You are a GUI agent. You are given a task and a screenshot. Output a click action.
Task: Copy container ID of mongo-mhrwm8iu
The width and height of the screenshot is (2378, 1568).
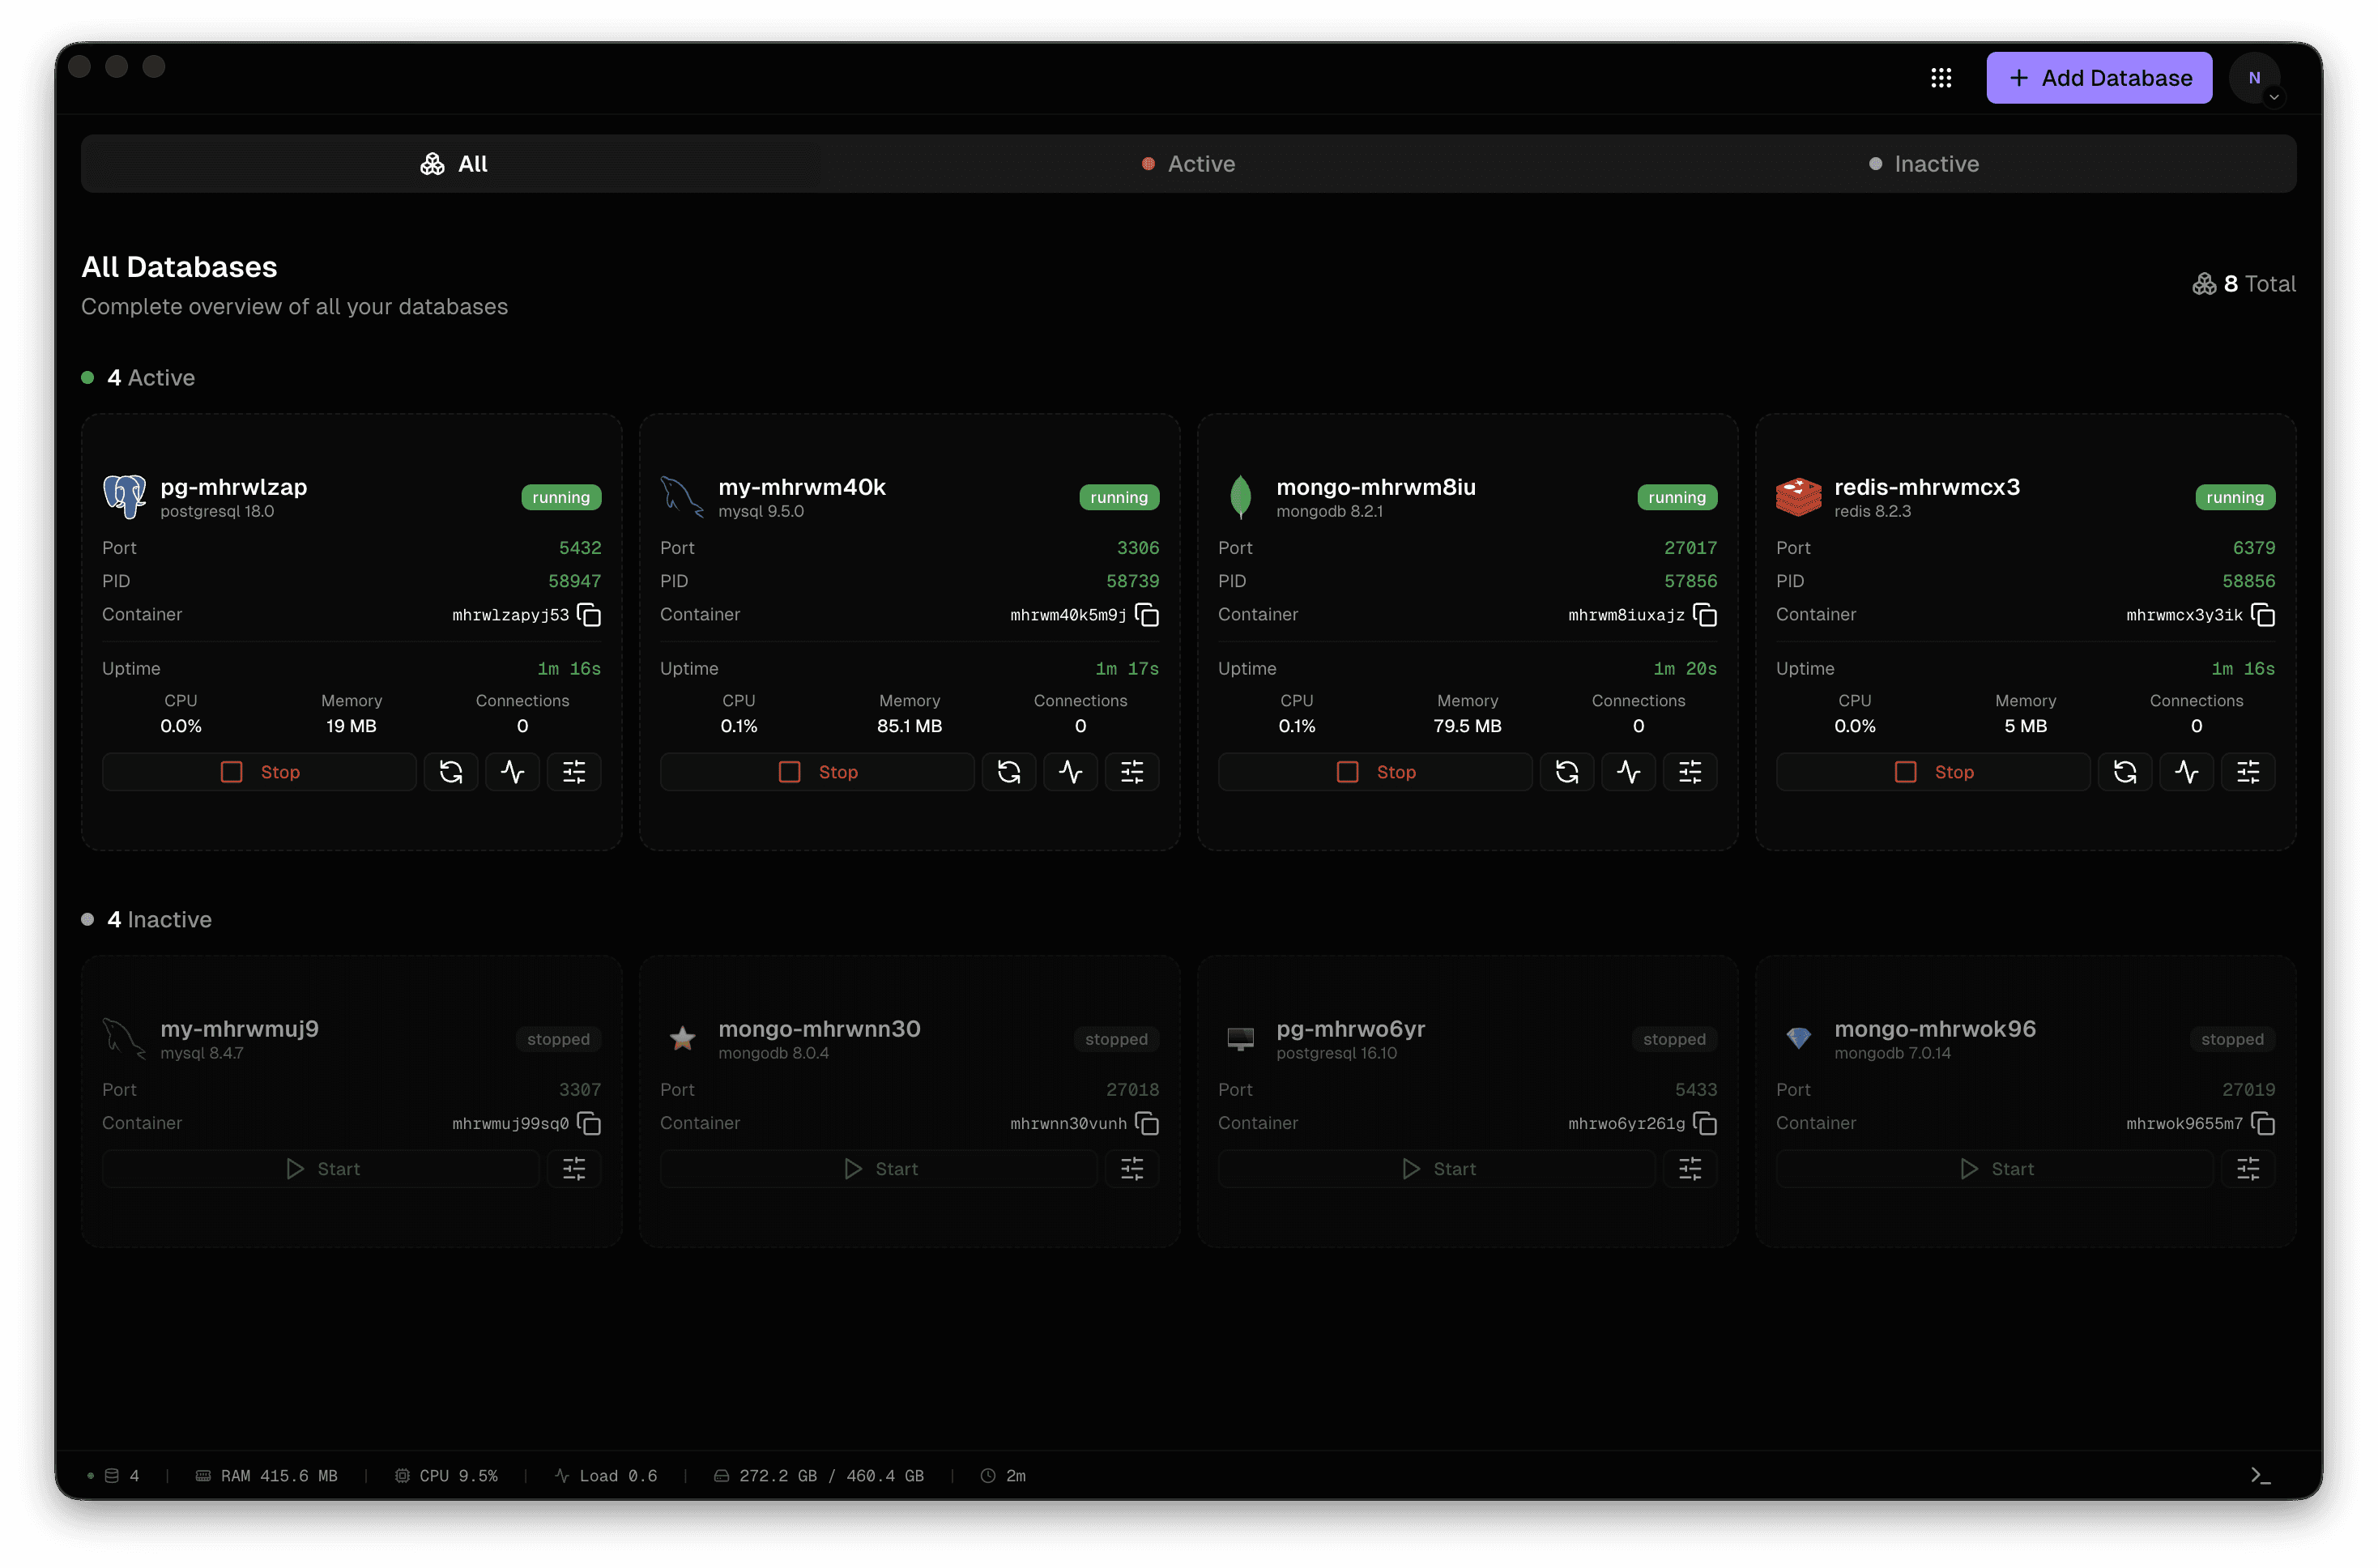tap(1704, 616)
